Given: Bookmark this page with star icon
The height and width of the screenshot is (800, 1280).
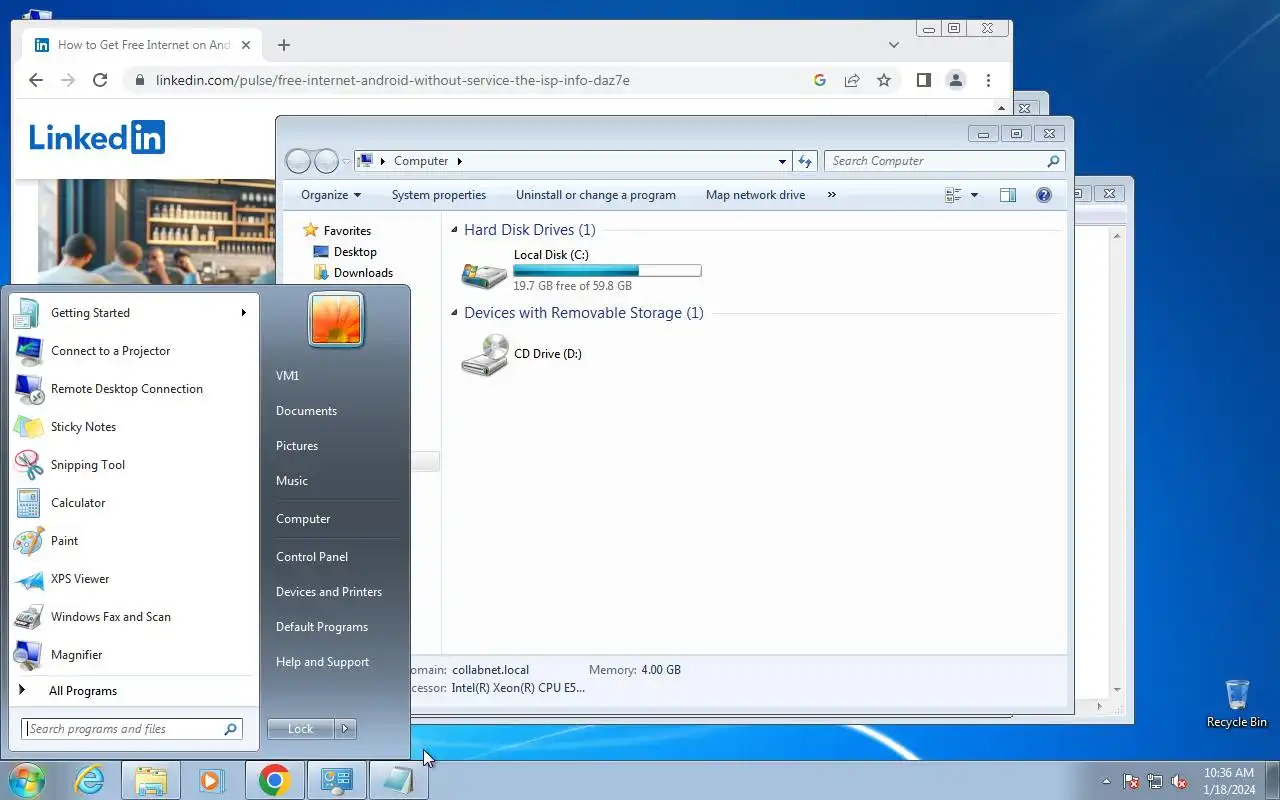Looking at the screenshot, I should click(884, 80).
